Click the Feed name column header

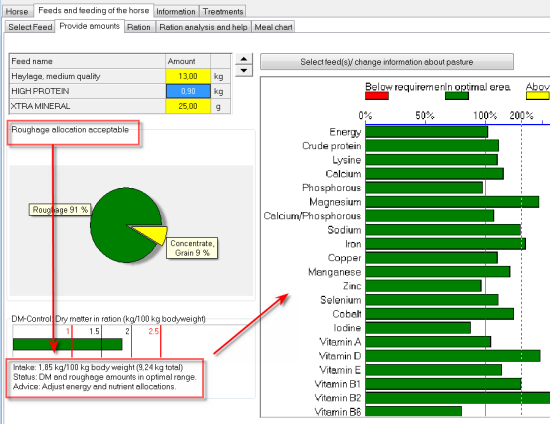tap(87, 61)
